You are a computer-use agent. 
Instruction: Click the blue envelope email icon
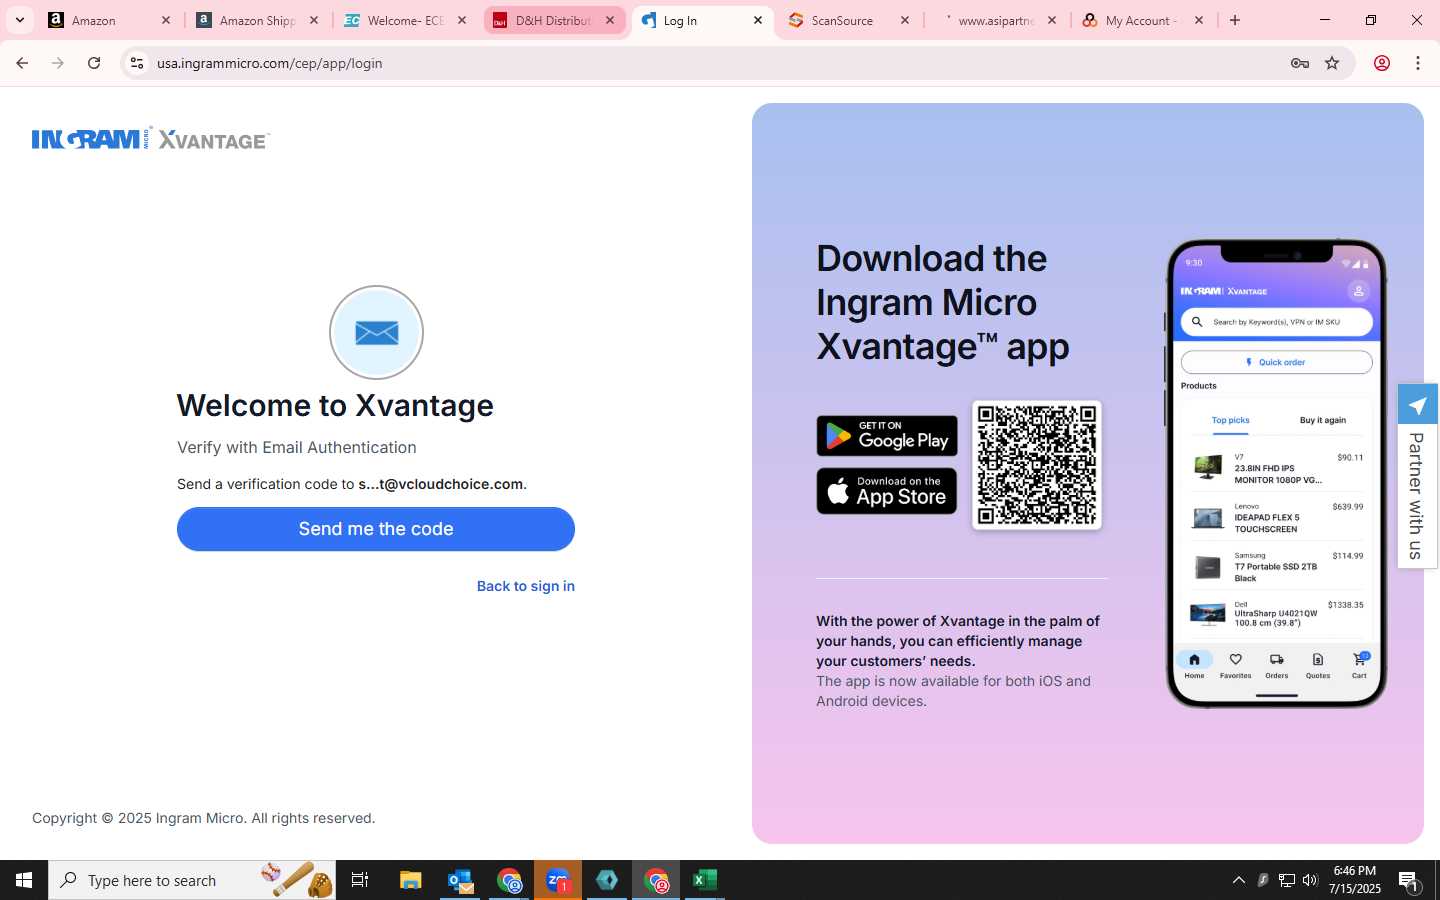(376, 332)
